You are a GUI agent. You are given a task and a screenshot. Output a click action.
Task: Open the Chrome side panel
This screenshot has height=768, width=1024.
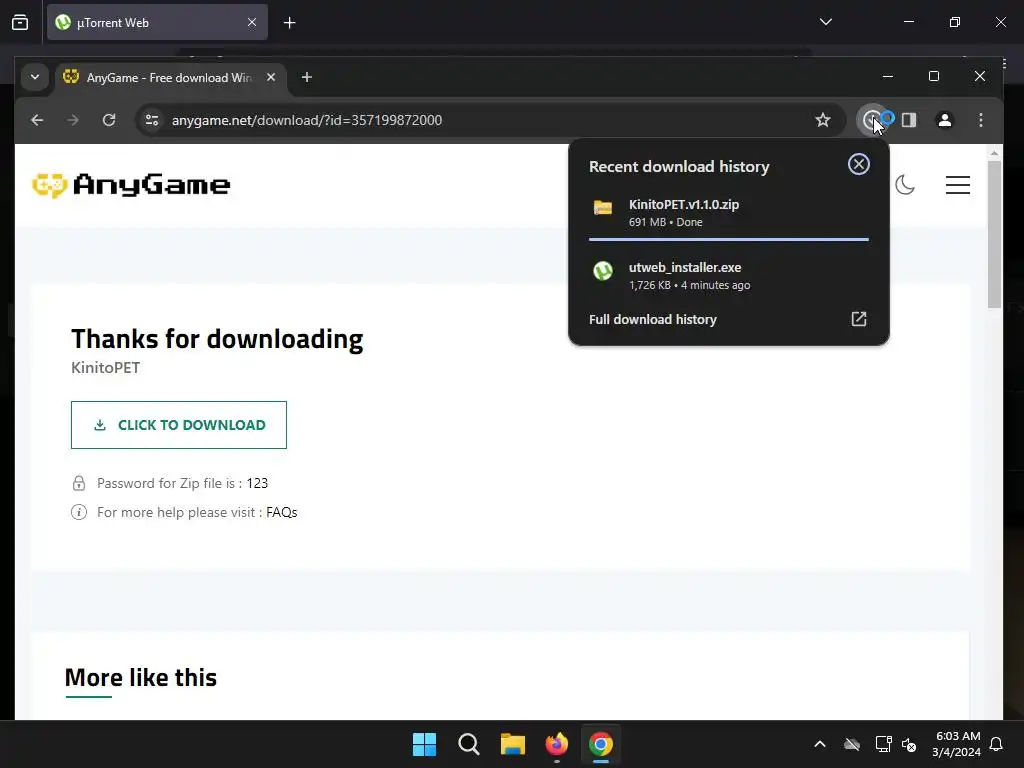908,120
